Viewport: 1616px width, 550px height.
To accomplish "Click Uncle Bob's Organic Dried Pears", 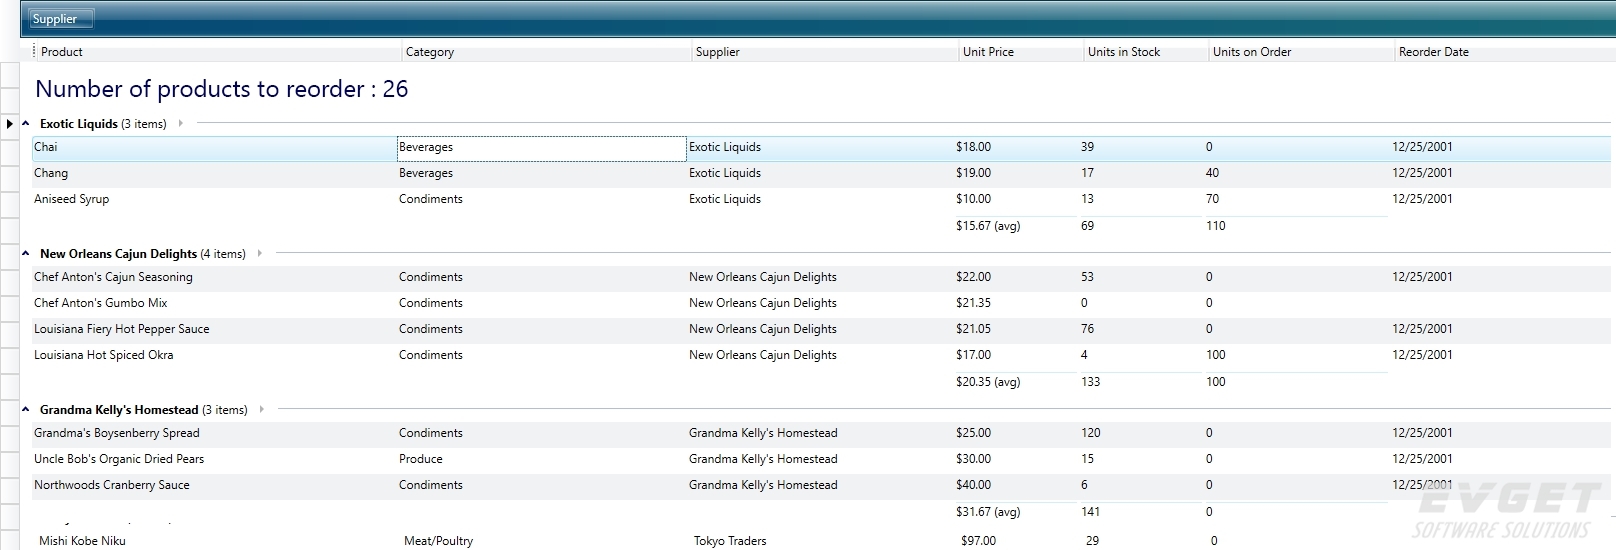I will tap(119, 460).
